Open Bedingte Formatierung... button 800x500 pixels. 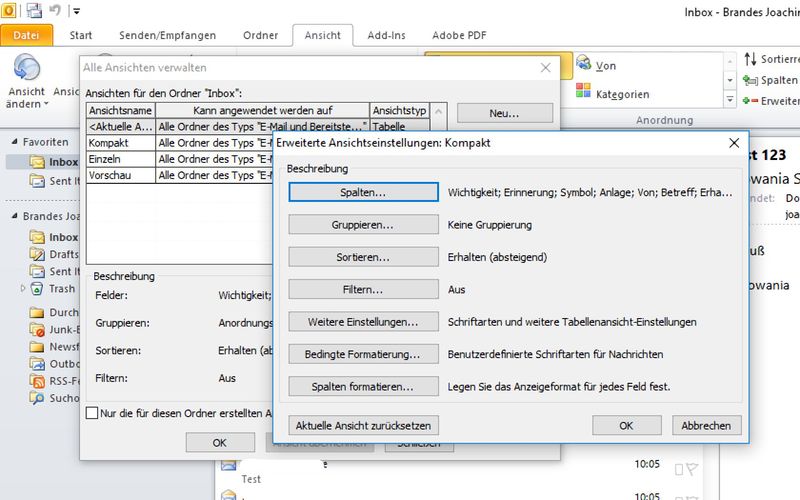click(x=363, y=354)
